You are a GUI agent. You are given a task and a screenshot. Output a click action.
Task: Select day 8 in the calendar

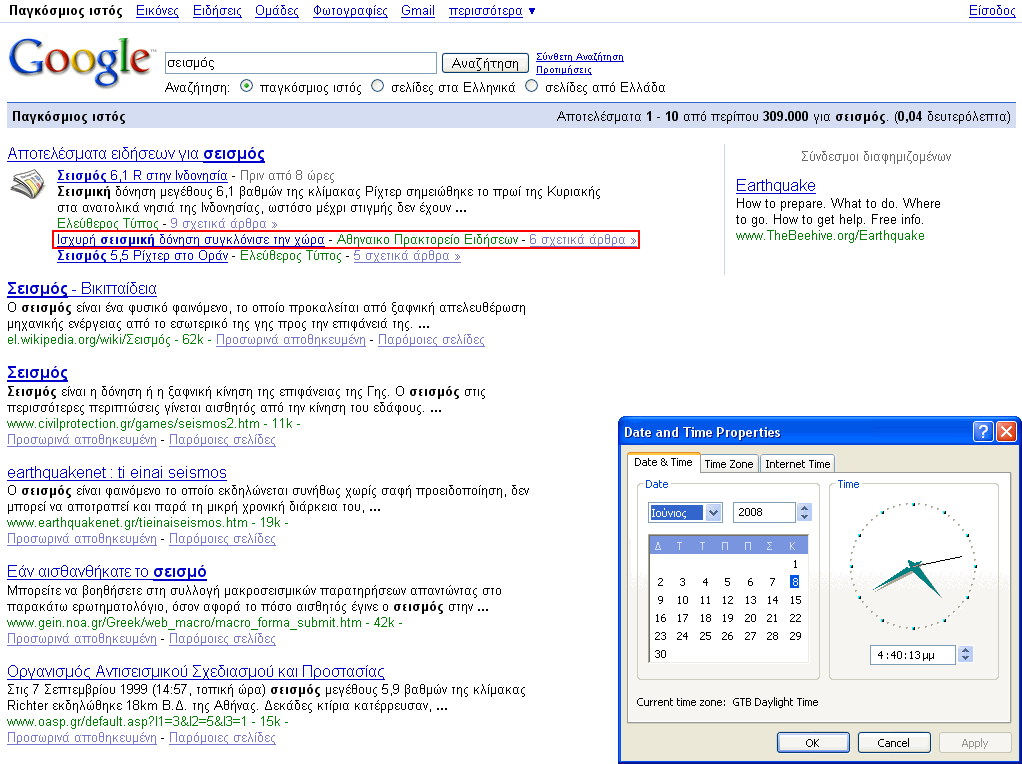click(x=795, y=582)
